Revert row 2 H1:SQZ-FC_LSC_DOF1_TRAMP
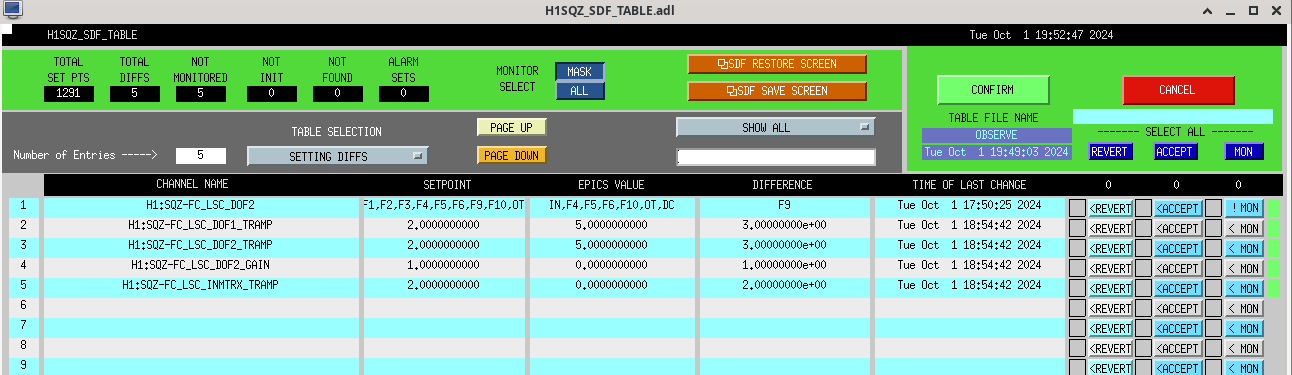 click(1110, 228)
